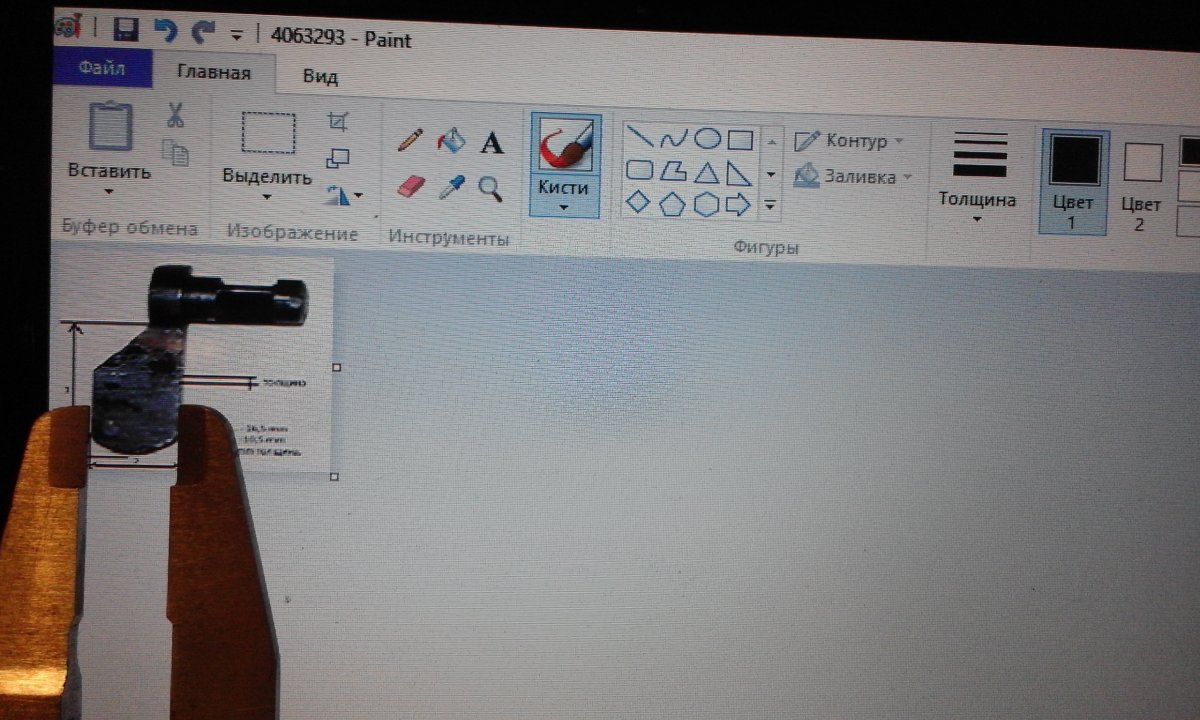The image size is (1200, 720).
Task: Choose the Triangle shape
Action: pyautogui.click(x=706, y=173)
